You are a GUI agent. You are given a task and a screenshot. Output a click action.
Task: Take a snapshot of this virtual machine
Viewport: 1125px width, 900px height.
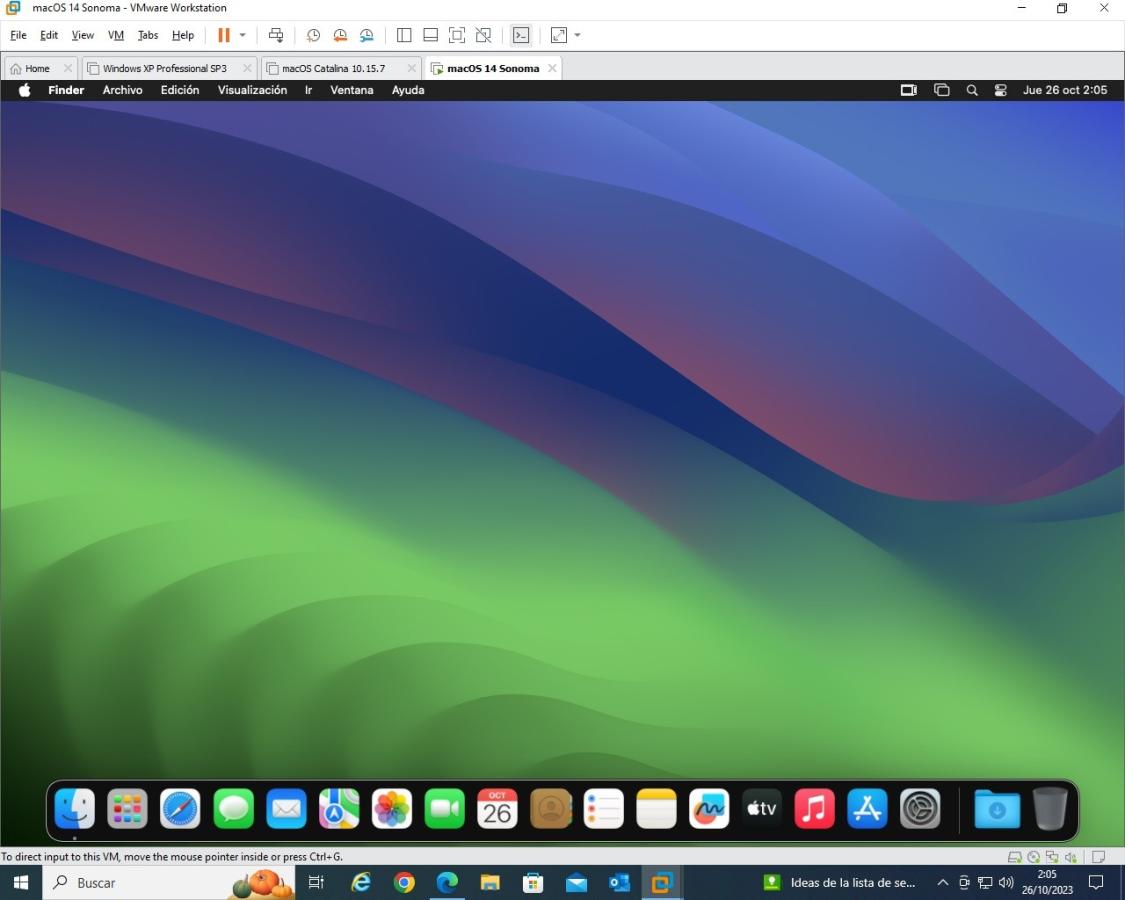[x=313, y=35]
